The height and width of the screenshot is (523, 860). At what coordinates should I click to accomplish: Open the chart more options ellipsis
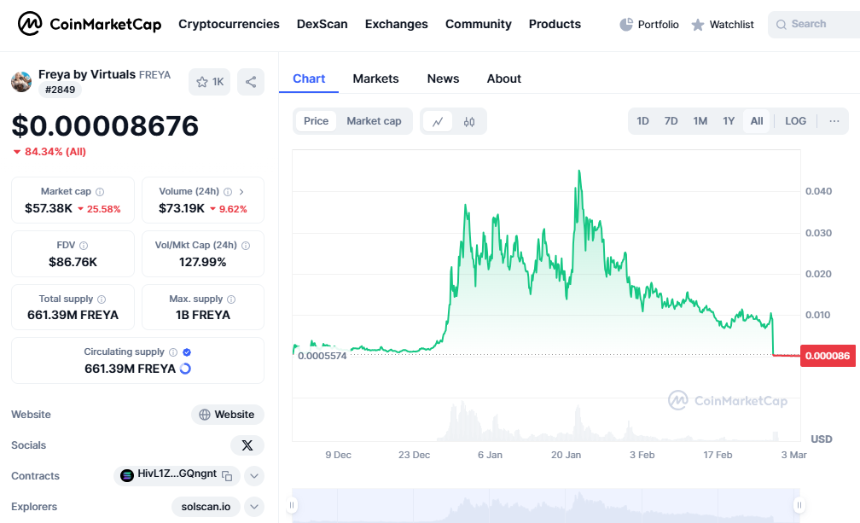click(x=834, y=121)
